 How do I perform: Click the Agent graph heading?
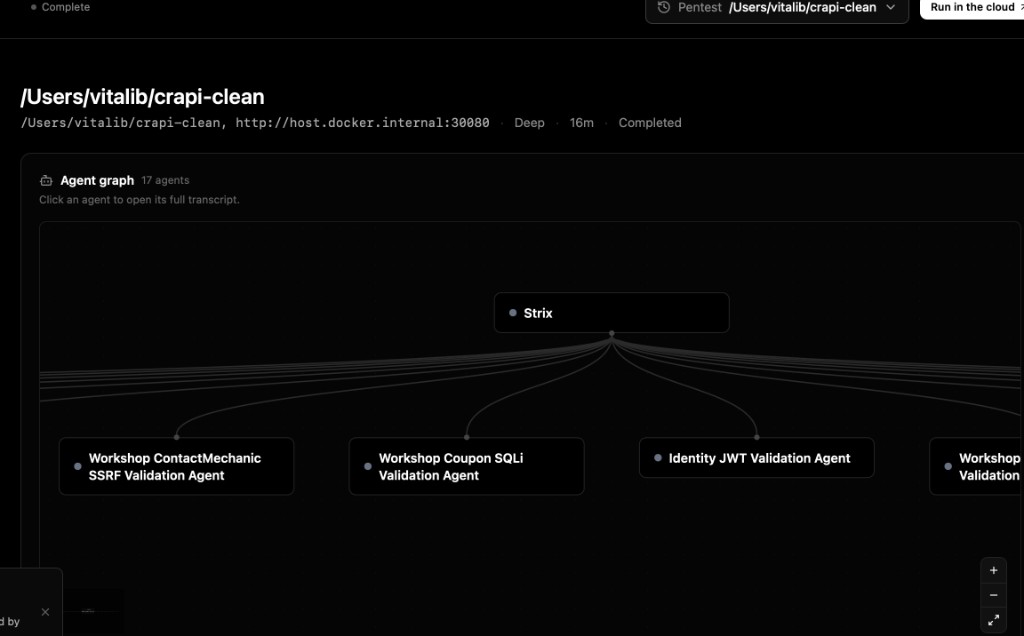click(x=97, y=180)
